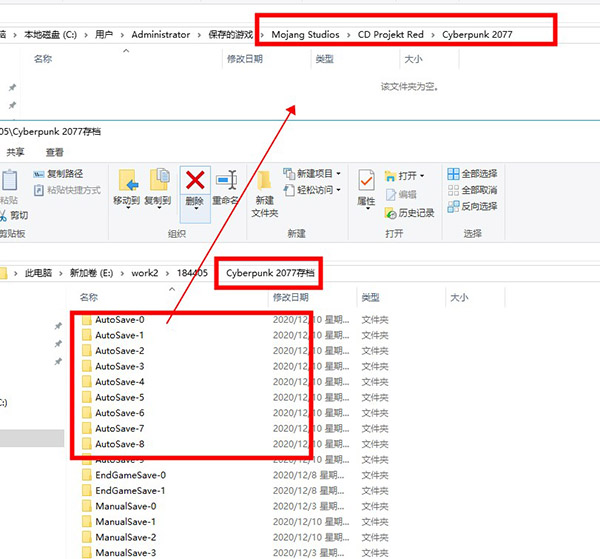Viewport: 600px width, 559px height.
Task: Click the 粘贴快捷方式 paste shortcut icon
Action: tap(39, 190)
